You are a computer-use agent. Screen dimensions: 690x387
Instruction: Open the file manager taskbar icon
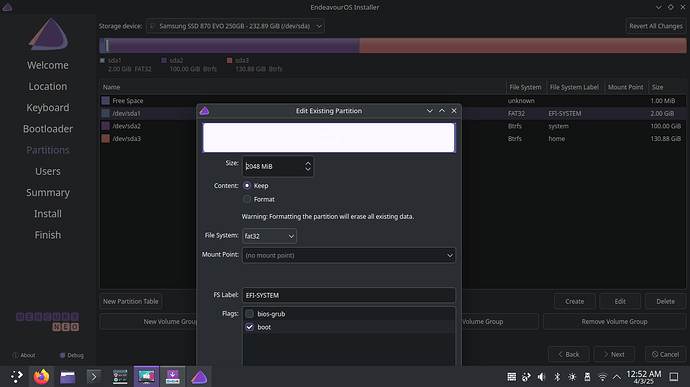67,377
